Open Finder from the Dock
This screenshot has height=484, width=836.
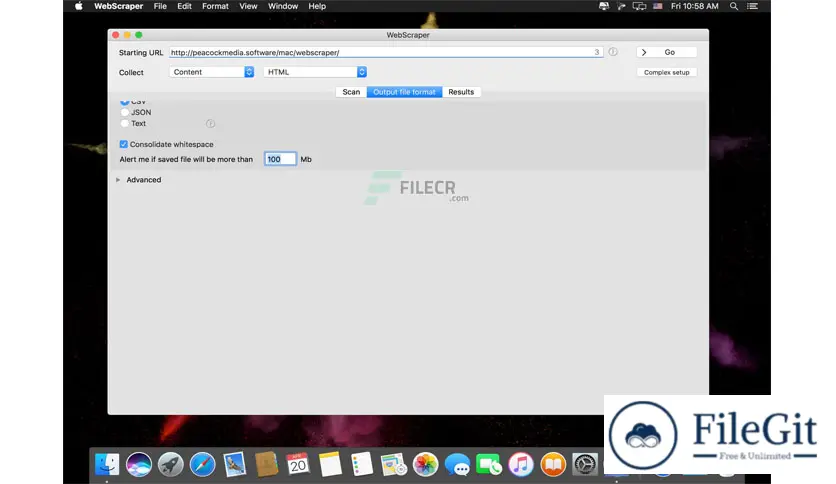point(107,464)
